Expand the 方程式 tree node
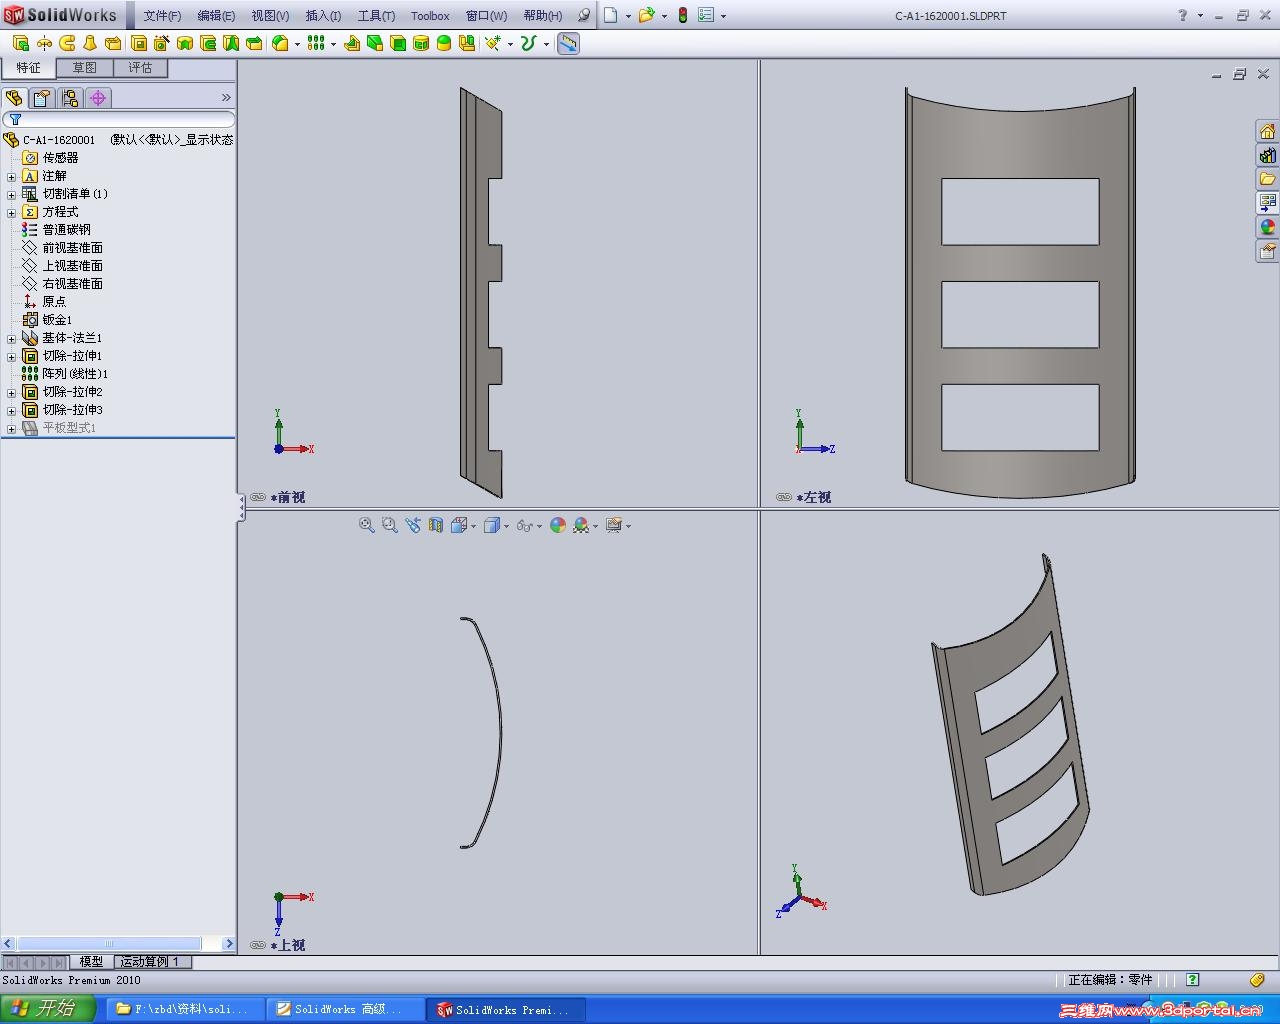 (x=11, y=212)
